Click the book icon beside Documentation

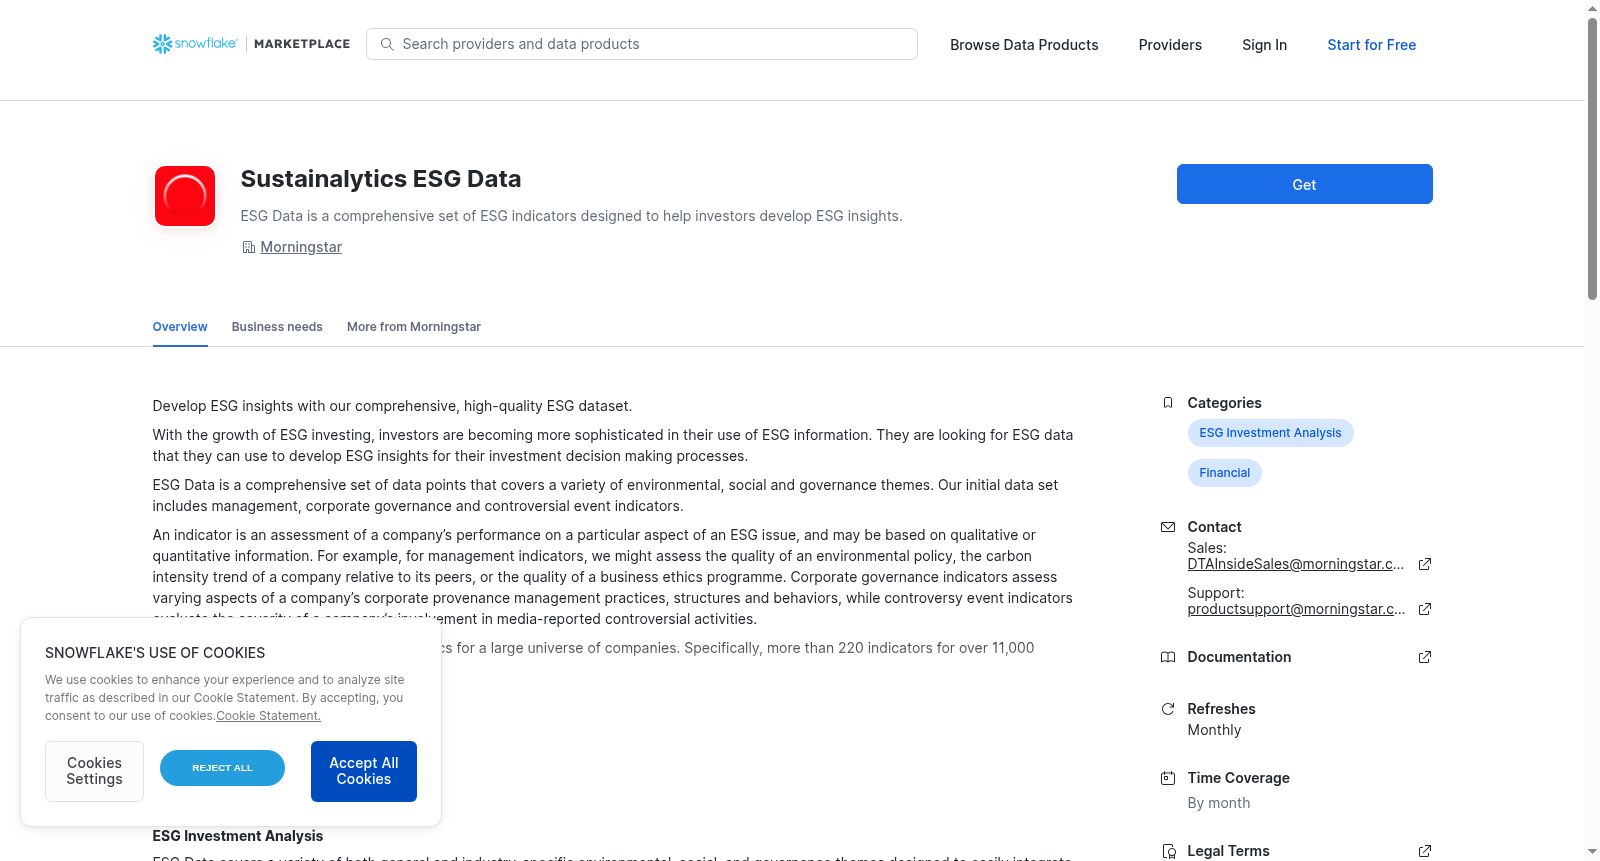click(x=1168, y=657)
